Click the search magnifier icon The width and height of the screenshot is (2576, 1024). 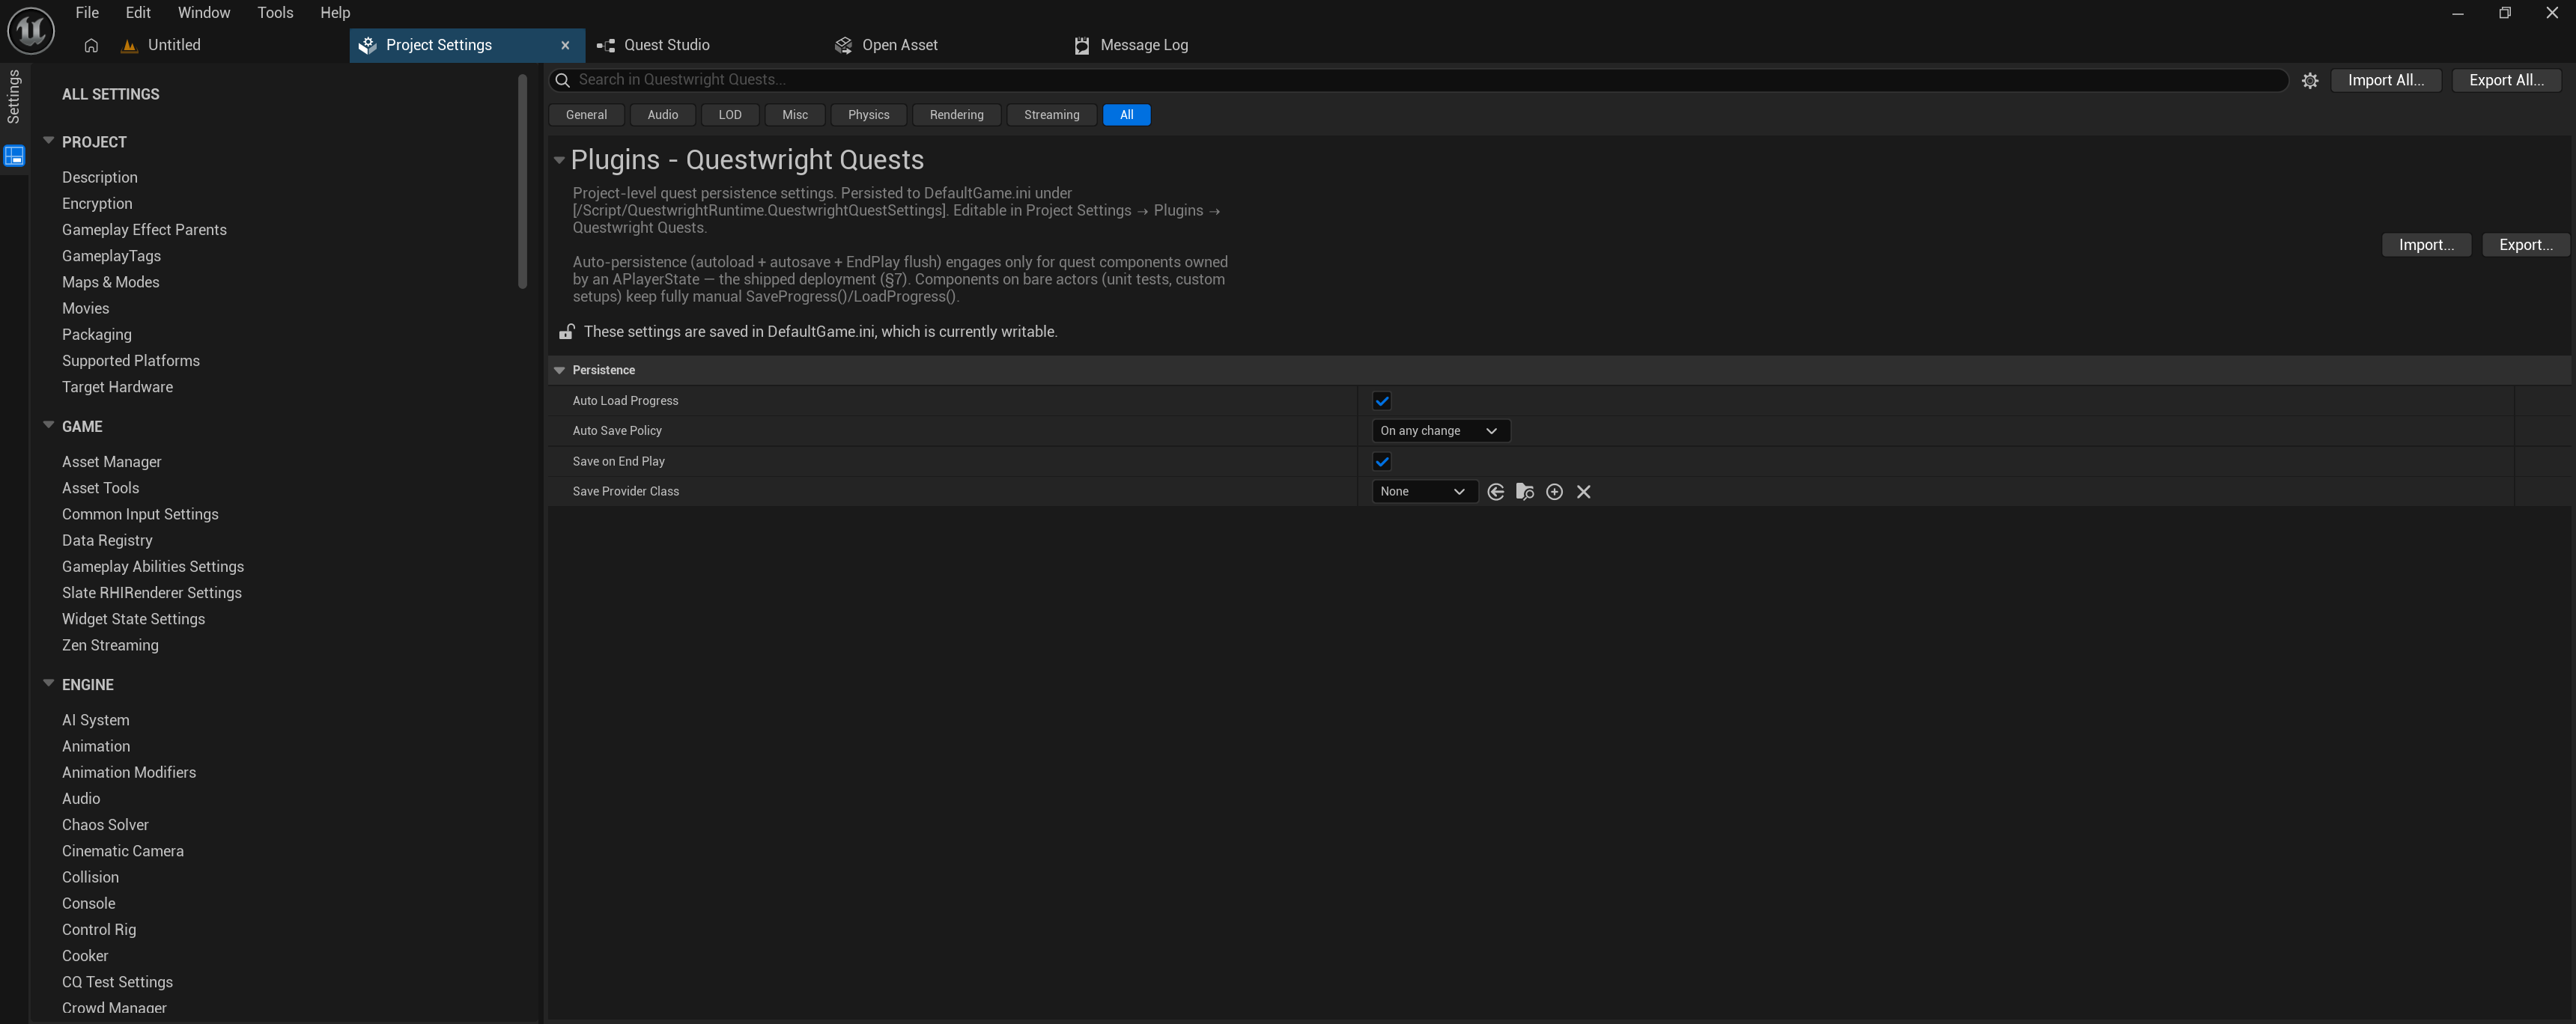(x=562, y=80)
